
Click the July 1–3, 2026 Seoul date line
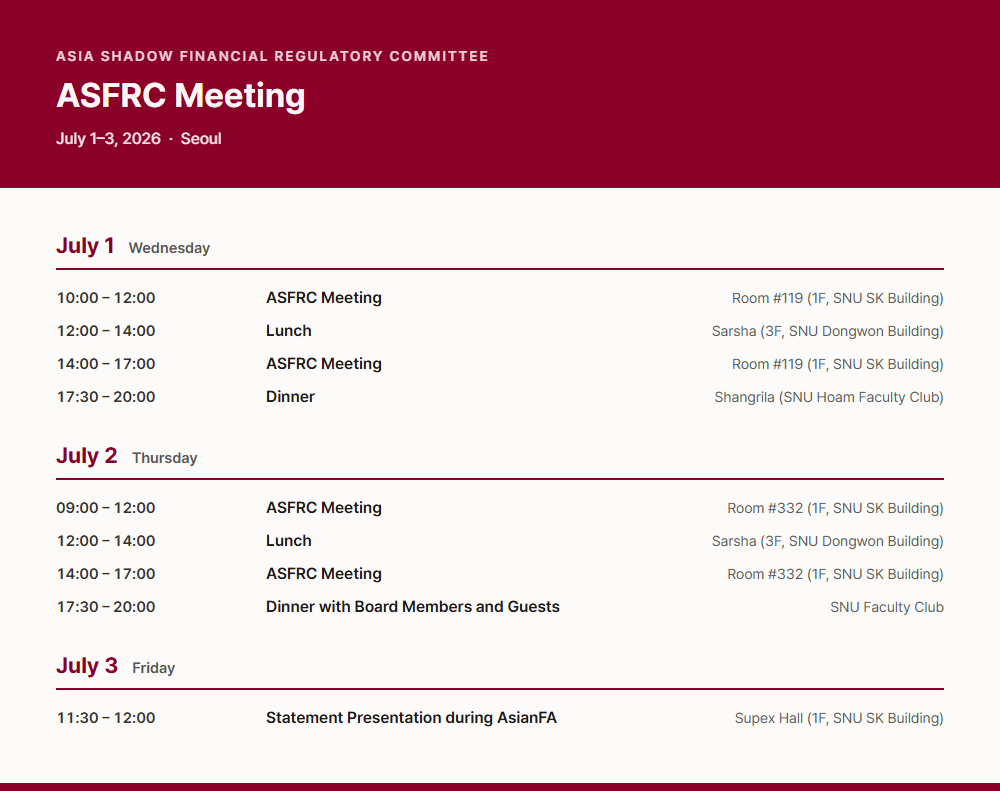[138, 138]
